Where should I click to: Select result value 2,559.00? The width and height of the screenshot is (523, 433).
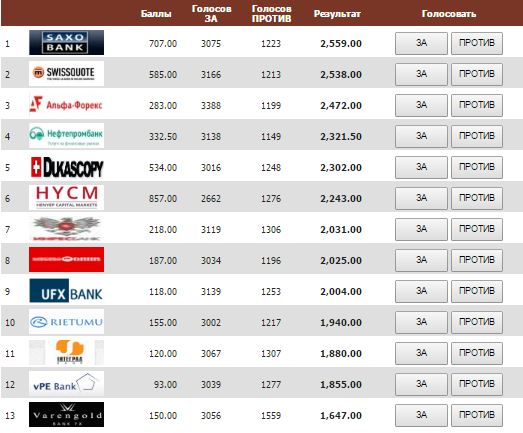[x=341, y=43]
